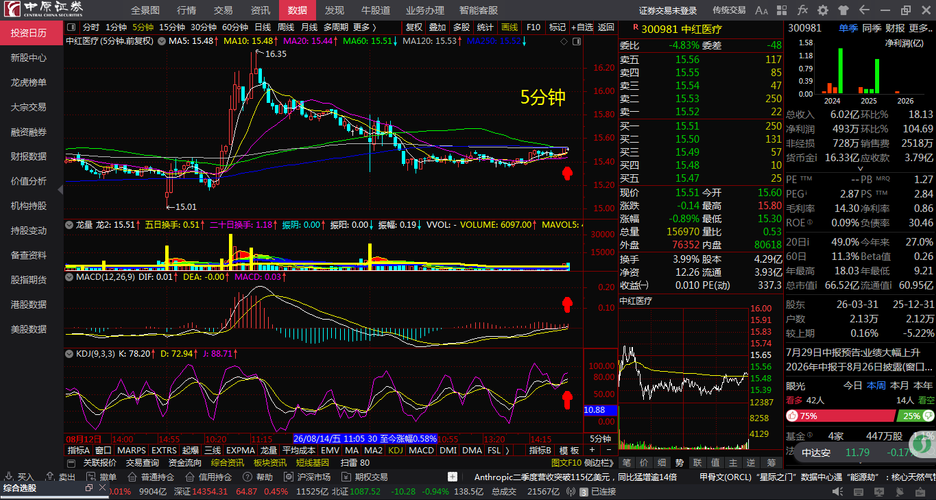The image size is (936, 500).
Task: Toggle 叠加 overlay mode
Action: coord(438,27)
